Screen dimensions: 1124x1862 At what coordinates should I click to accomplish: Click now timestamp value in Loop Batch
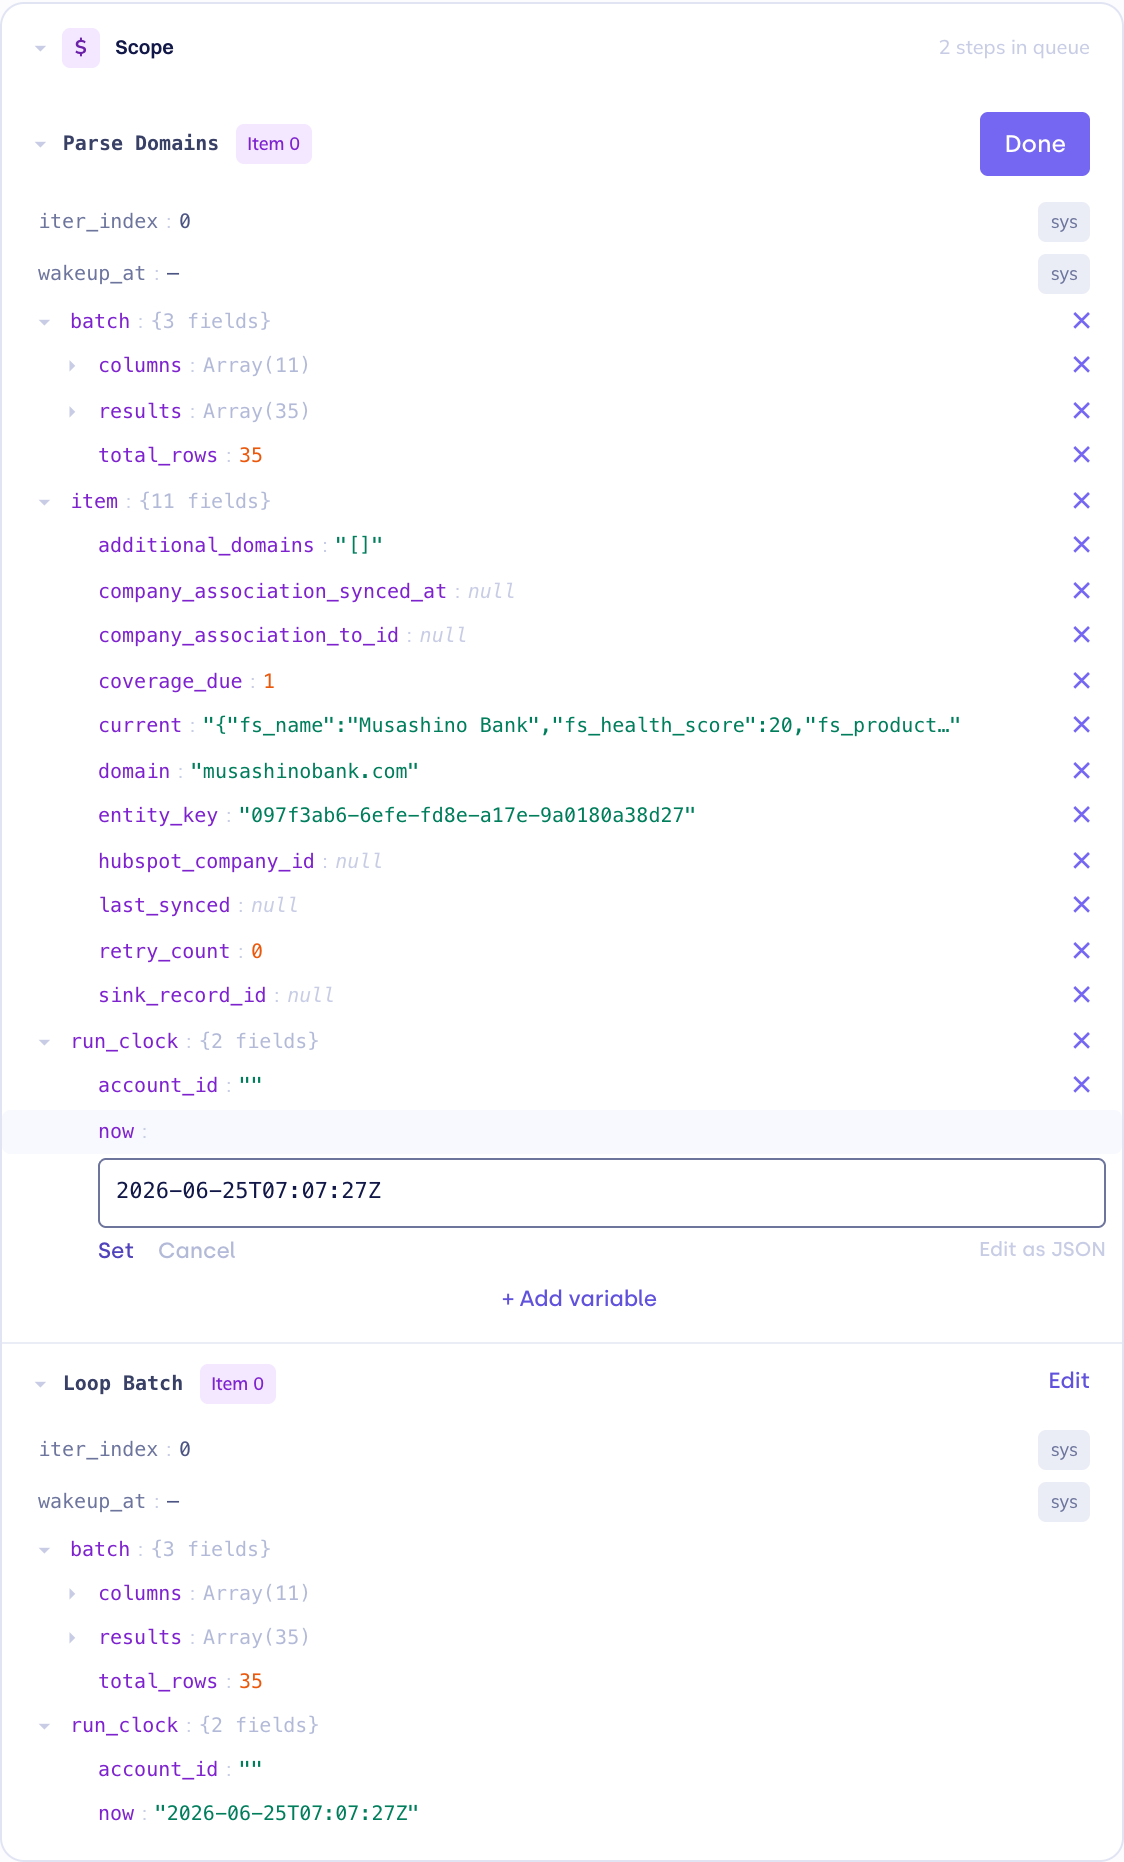[x=287, y=1813]
